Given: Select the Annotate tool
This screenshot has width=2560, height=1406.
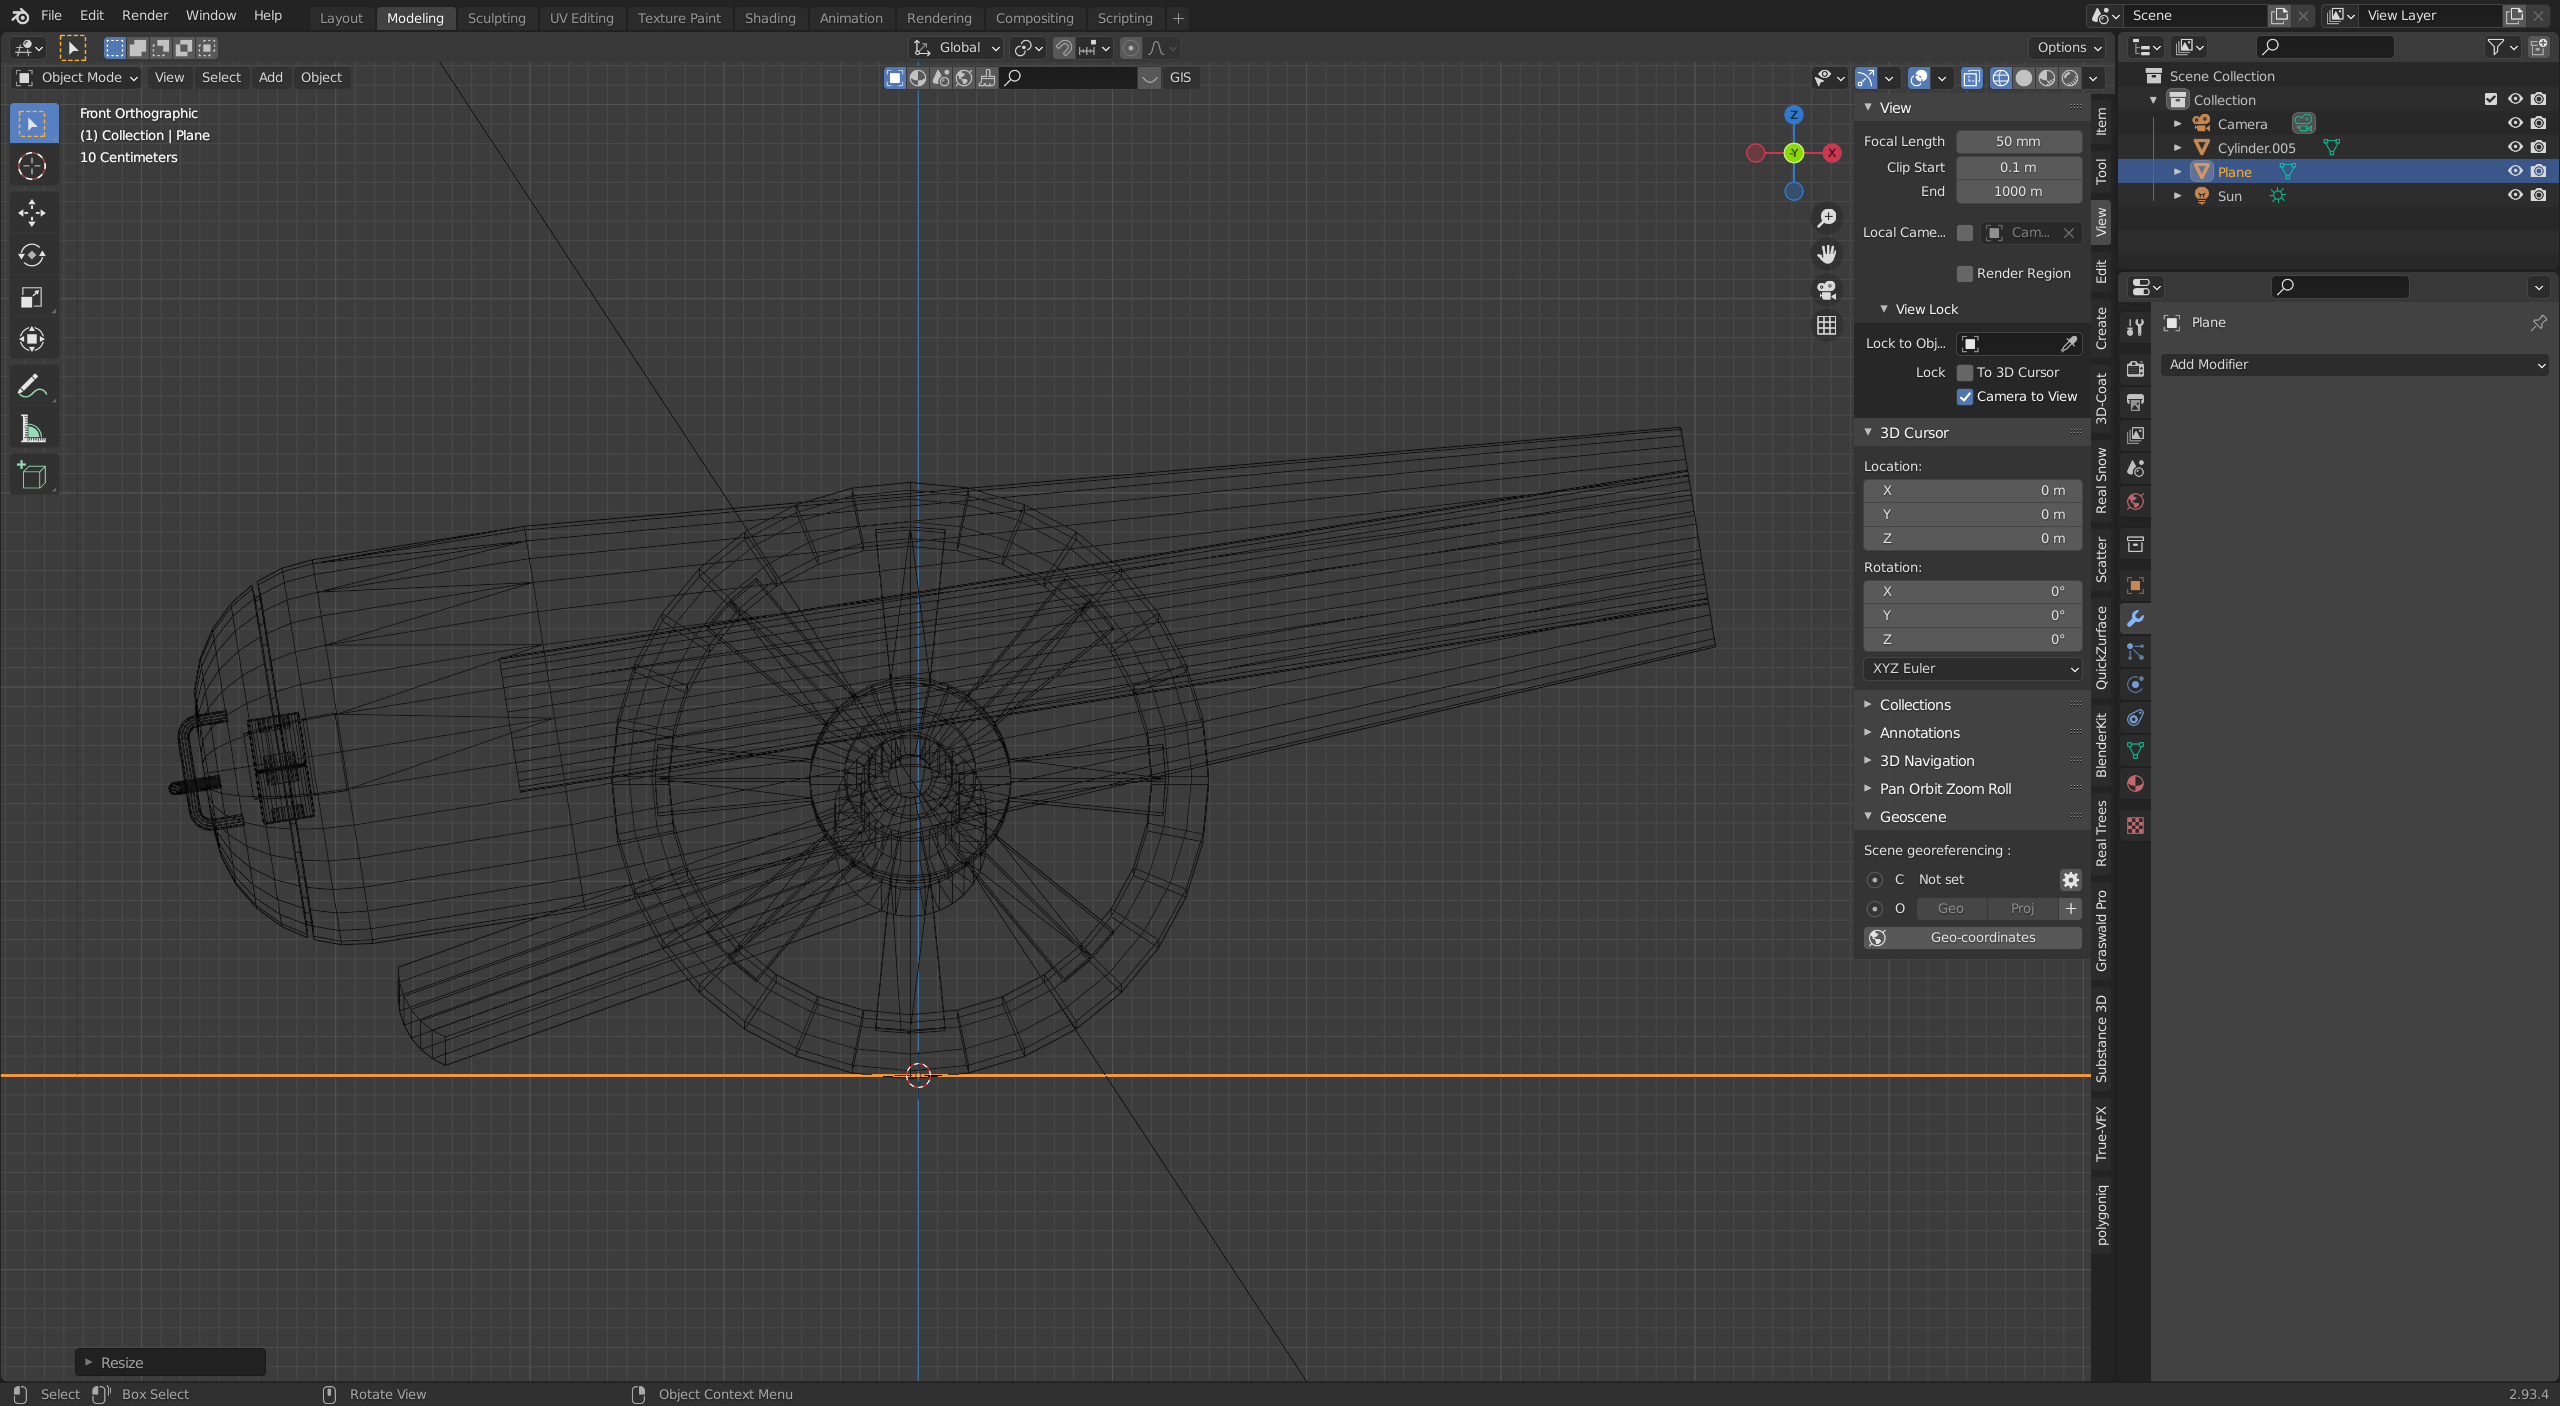Looking at the screenshot, I should pyautogui.click(x=32, y=386).
